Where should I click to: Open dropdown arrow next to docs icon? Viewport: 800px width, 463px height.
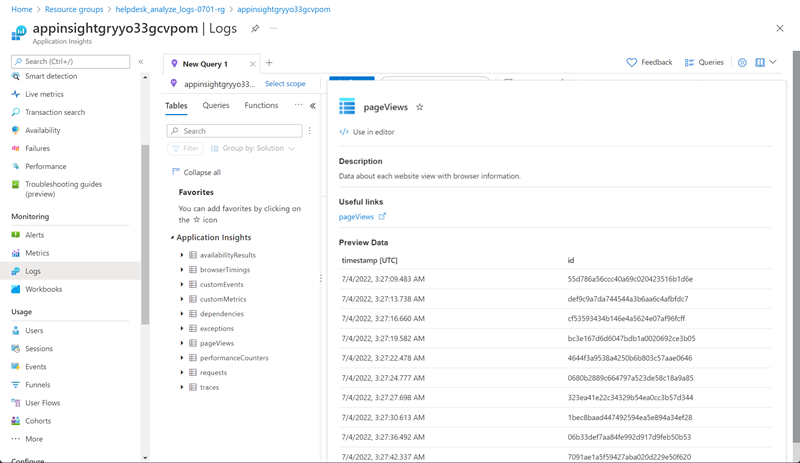click(773, 62)
